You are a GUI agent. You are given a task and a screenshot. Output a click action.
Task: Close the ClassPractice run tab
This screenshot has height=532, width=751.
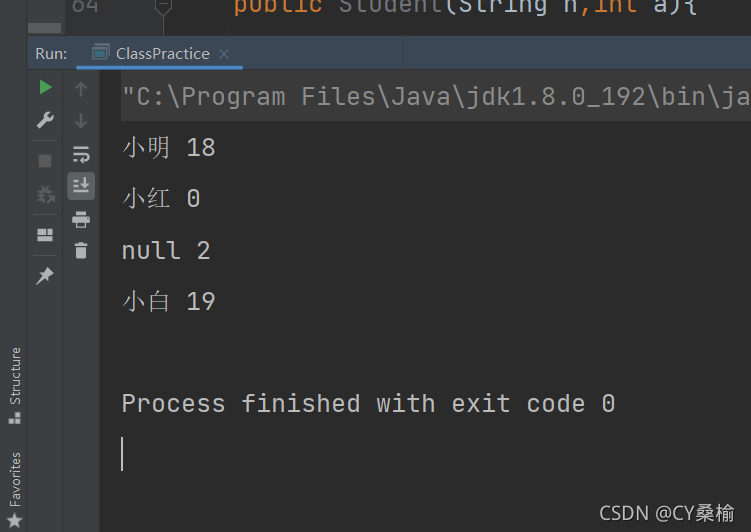pyautogui.click(x=224, y=54)
